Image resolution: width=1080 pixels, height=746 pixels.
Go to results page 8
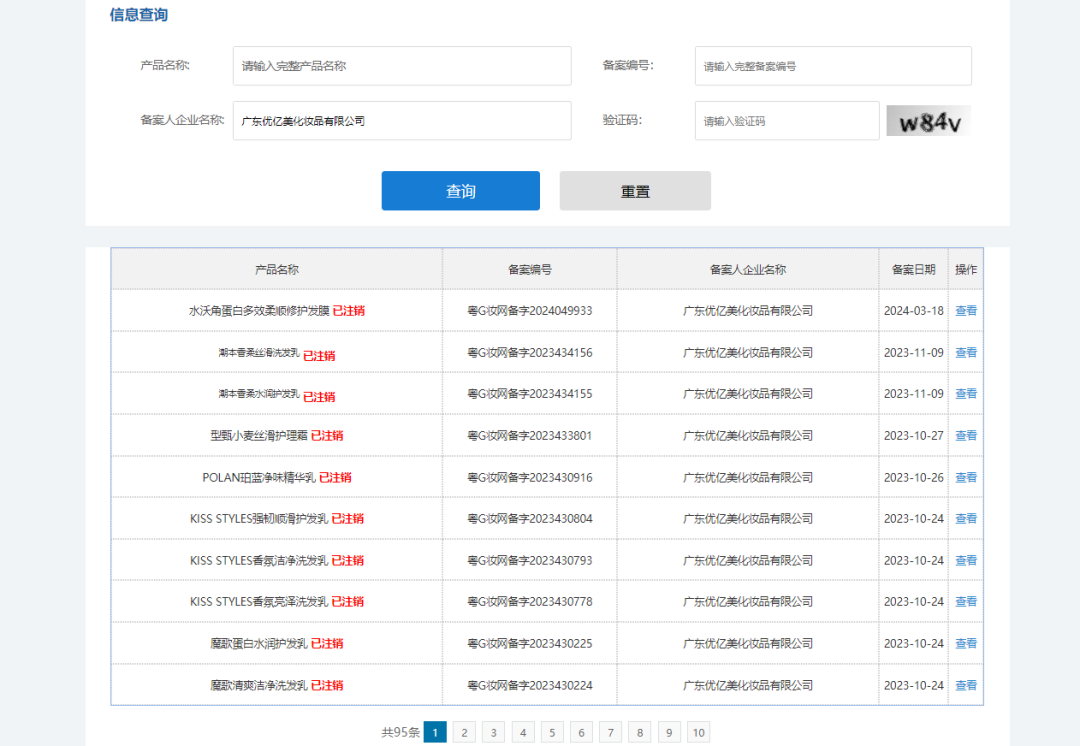(x=641, y=733)
